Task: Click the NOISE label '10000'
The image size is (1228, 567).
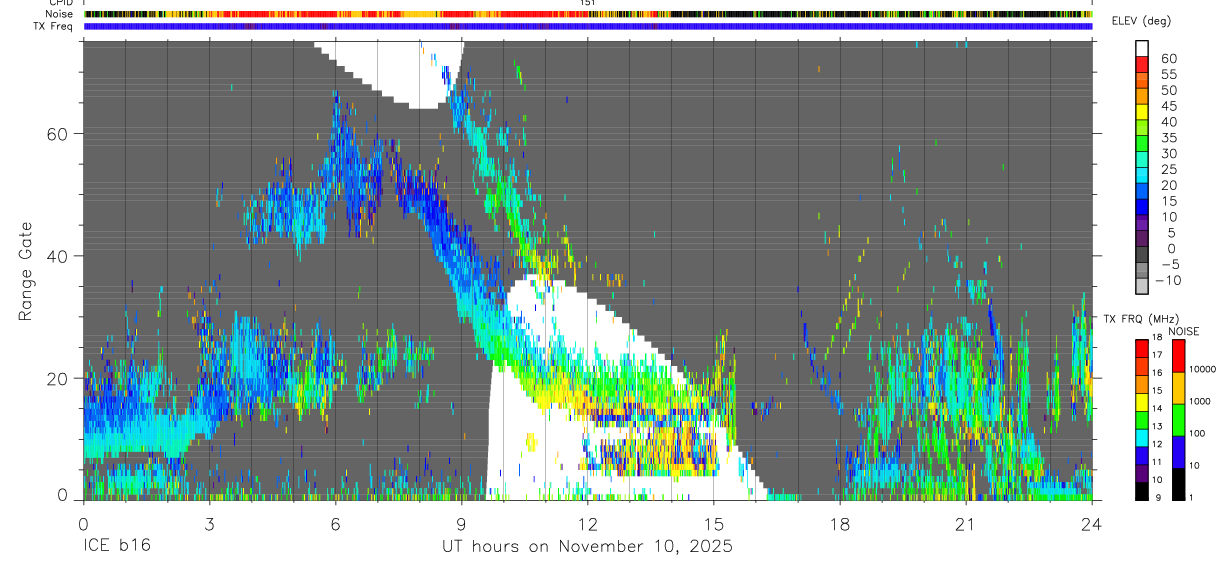Action: [x=1202, y=370]
